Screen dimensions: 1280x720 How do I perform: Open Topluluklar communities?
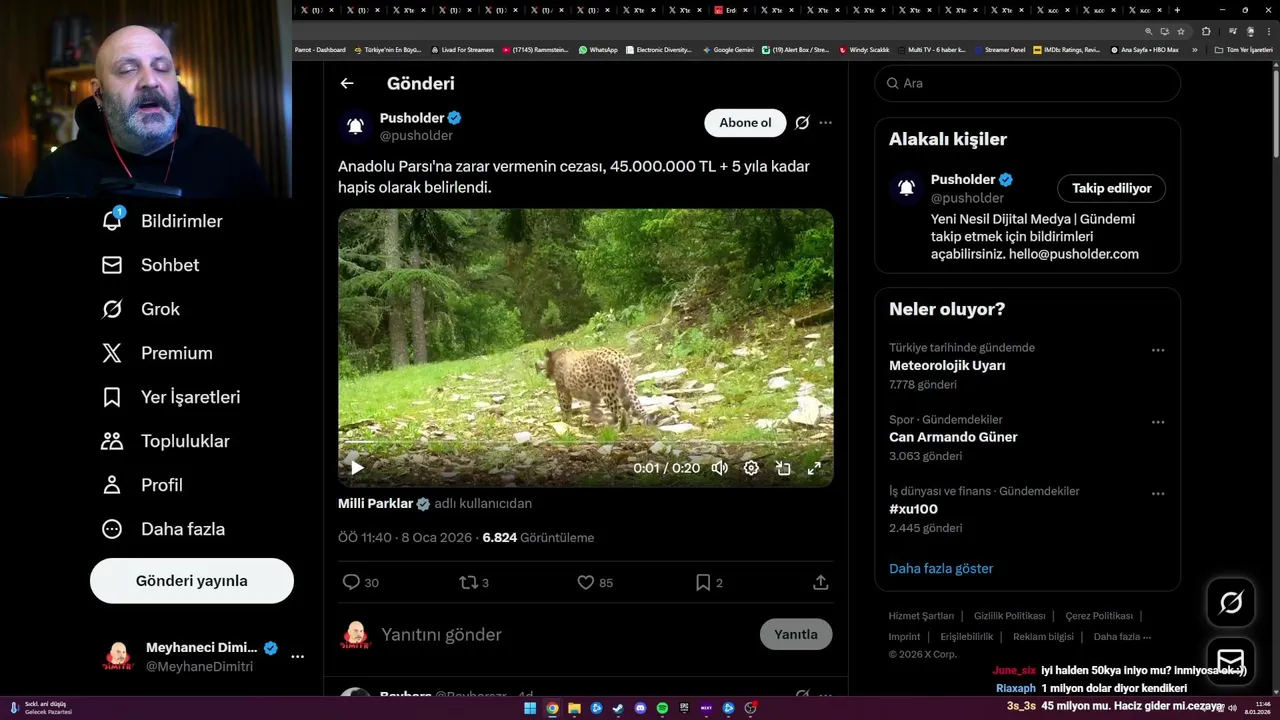[166, 441]
